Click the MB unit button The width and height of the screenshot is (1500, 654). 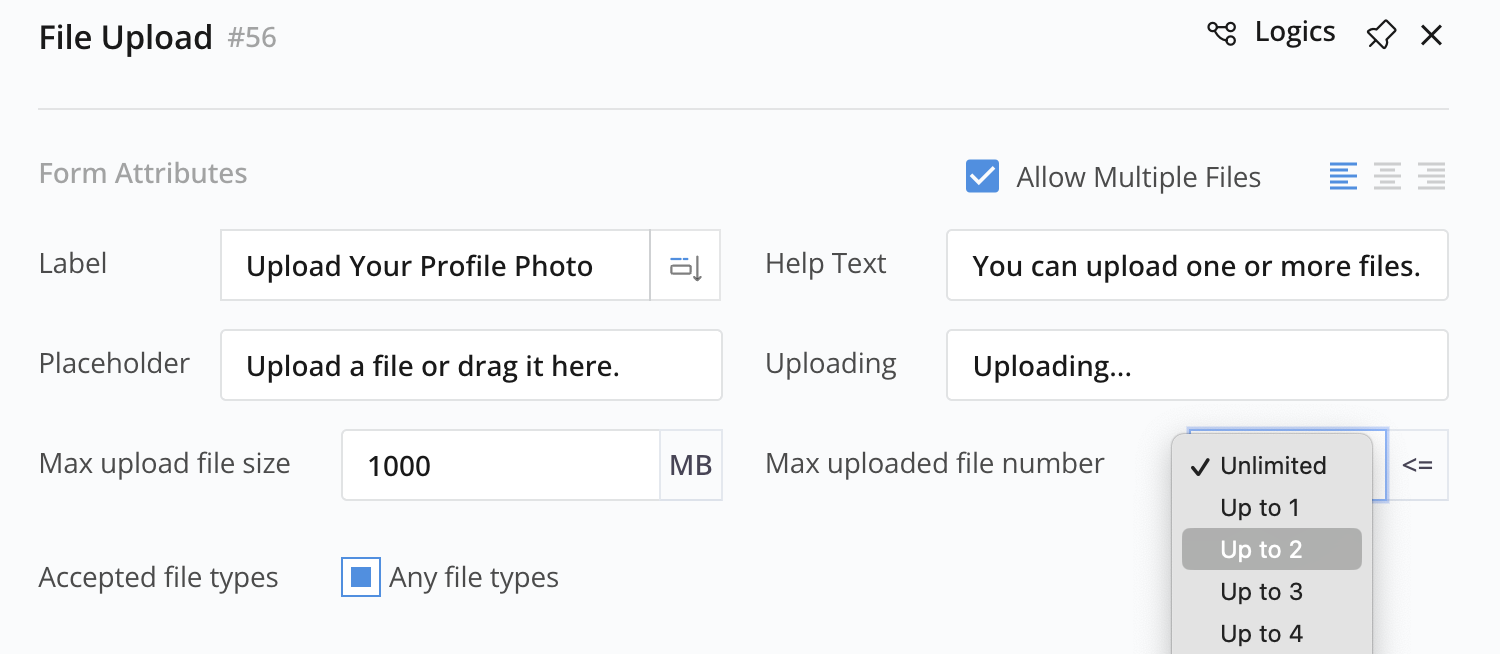(691, 466)
